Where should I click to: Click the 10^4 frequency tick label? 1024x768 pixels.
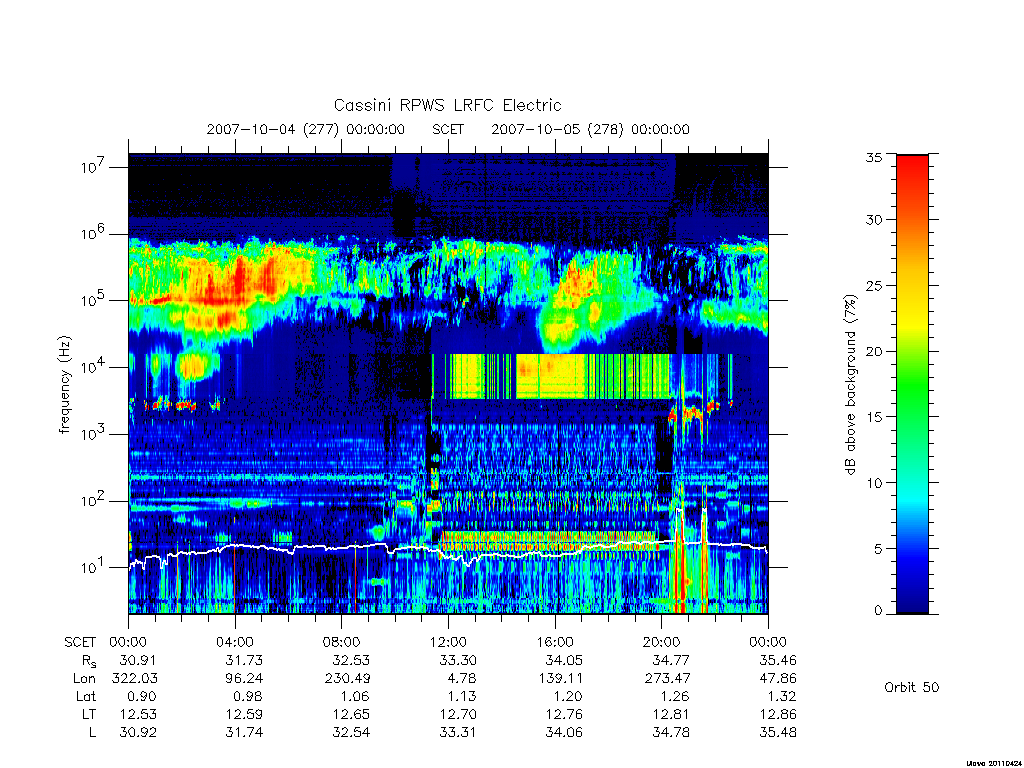(94, 366)
